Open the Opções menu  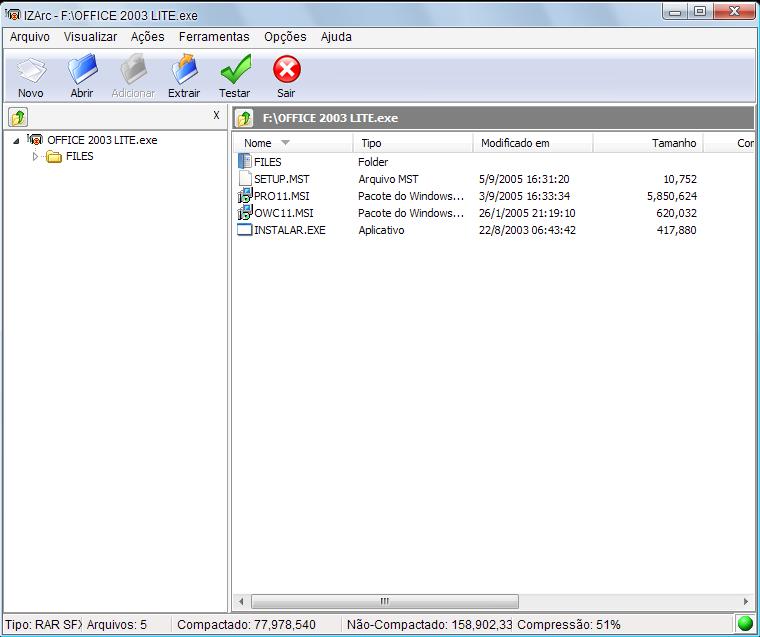click(x=285, y=37)
